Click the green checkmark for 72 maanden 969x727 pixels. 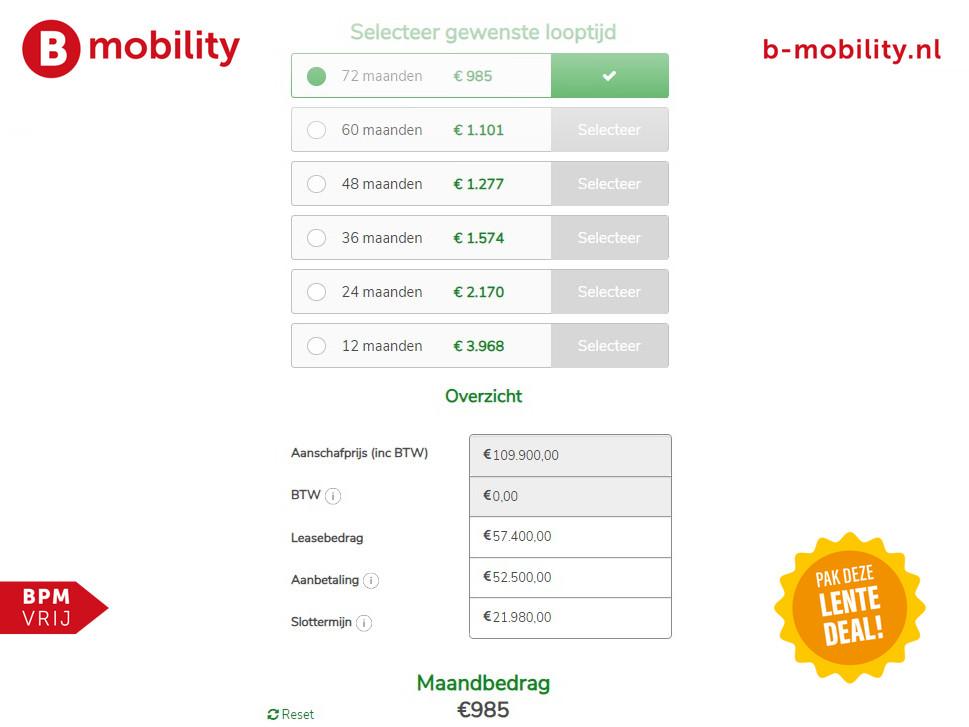pos(609,75)
